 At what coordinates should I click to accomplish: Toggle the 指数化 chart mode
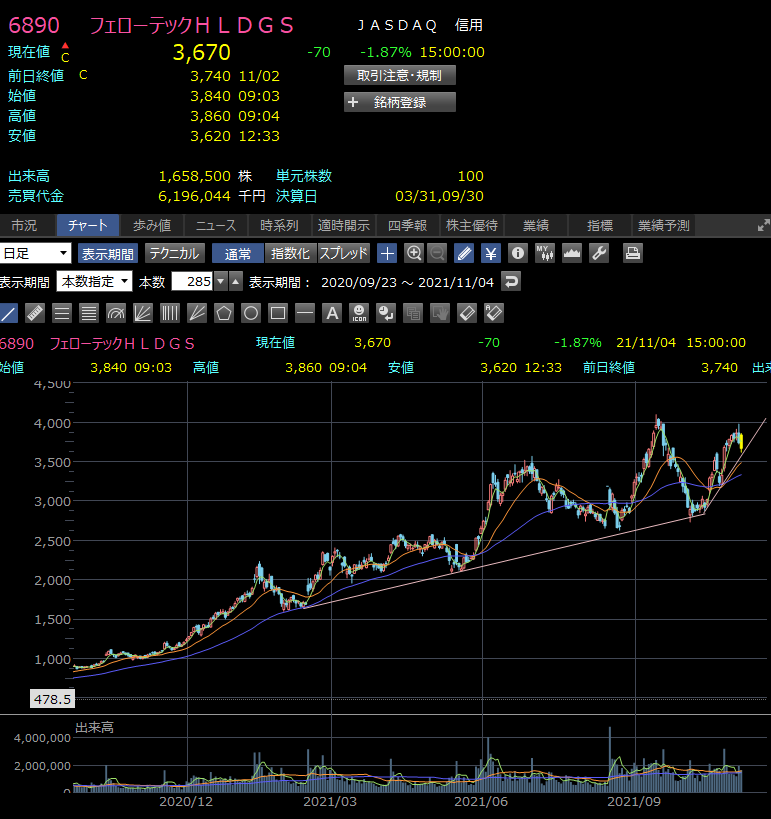[290, 253]
